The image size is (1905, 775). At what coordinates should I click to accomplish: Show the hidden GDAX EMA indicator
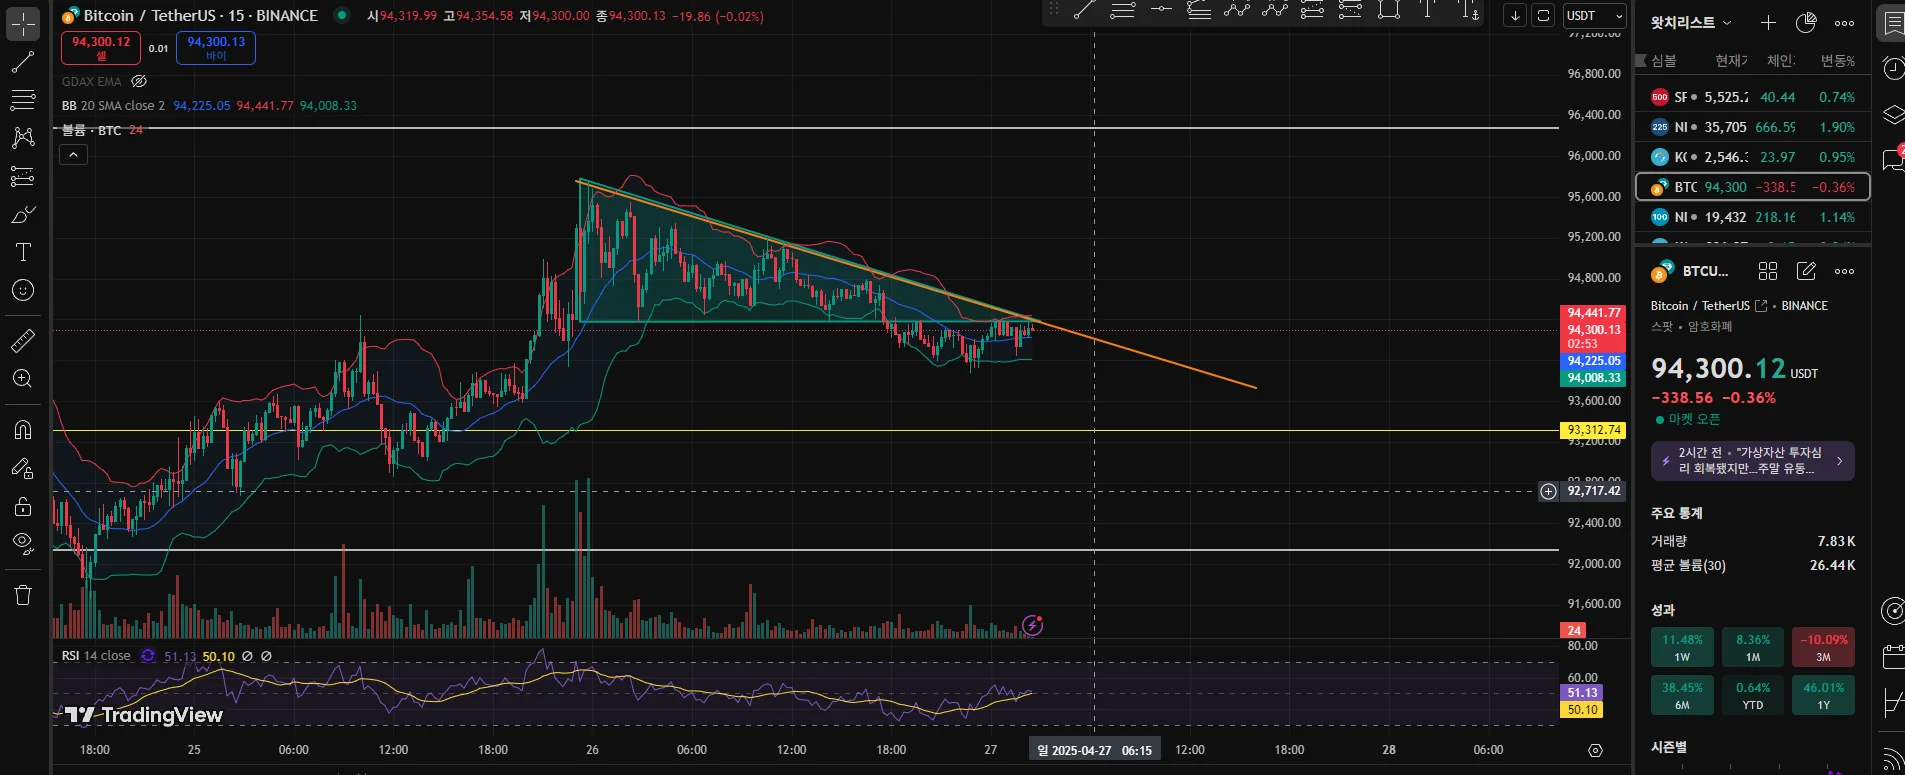(139, 81)
